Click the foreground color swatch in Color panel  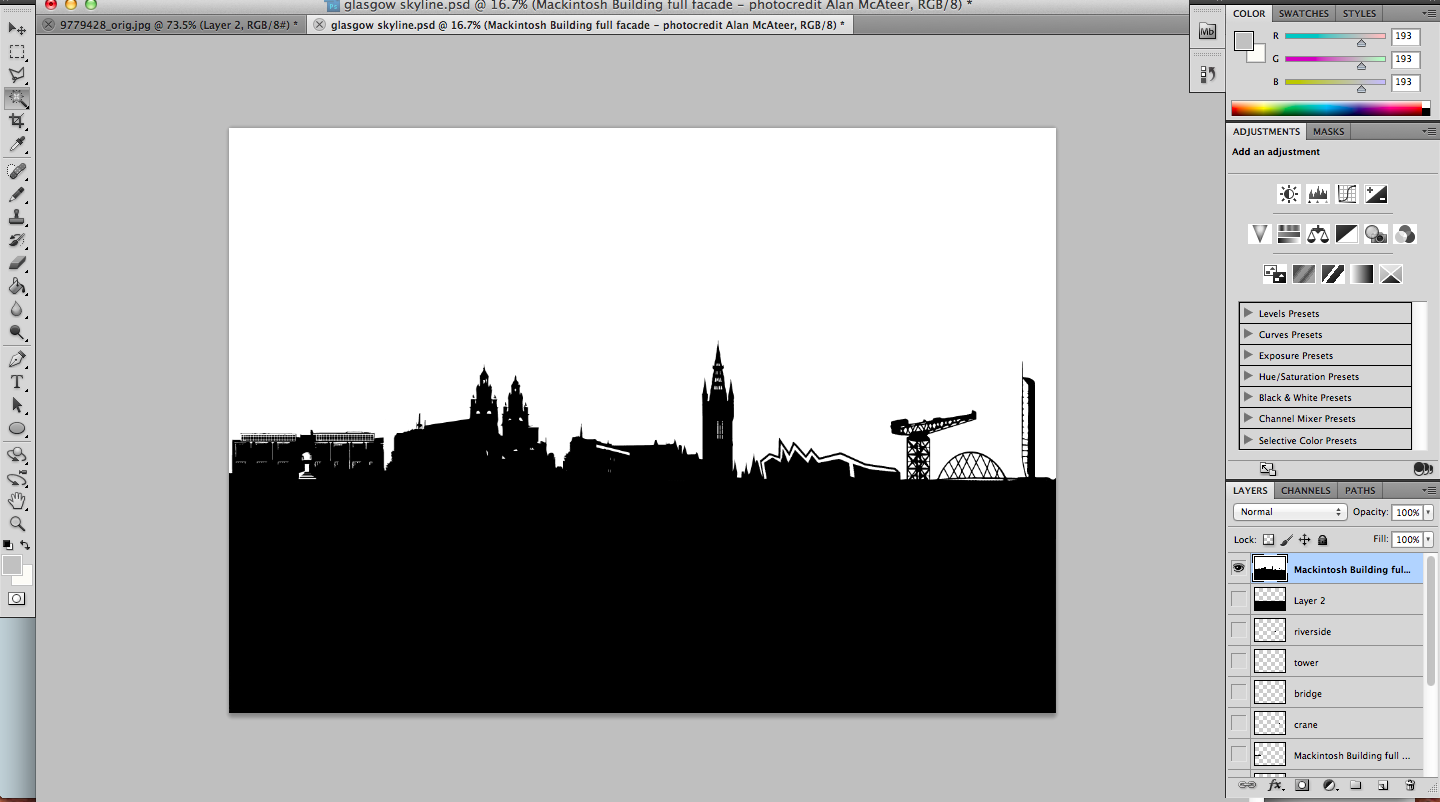pos(1243,41)
